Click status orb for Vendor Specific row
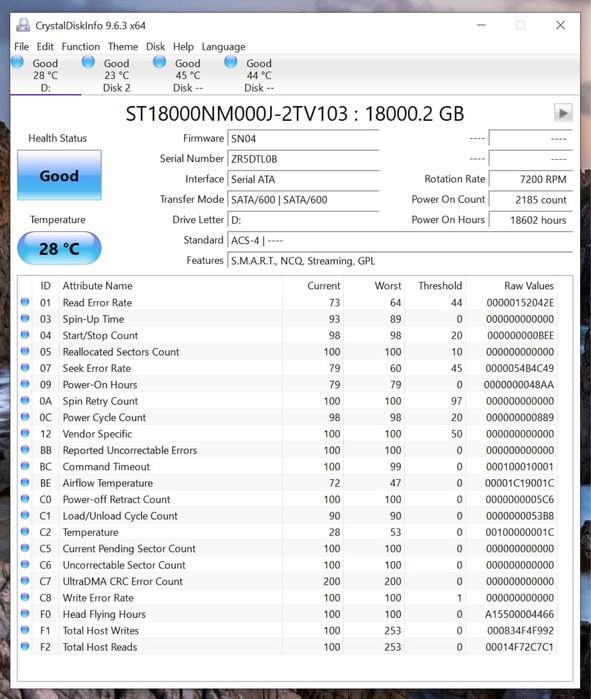 25,433
